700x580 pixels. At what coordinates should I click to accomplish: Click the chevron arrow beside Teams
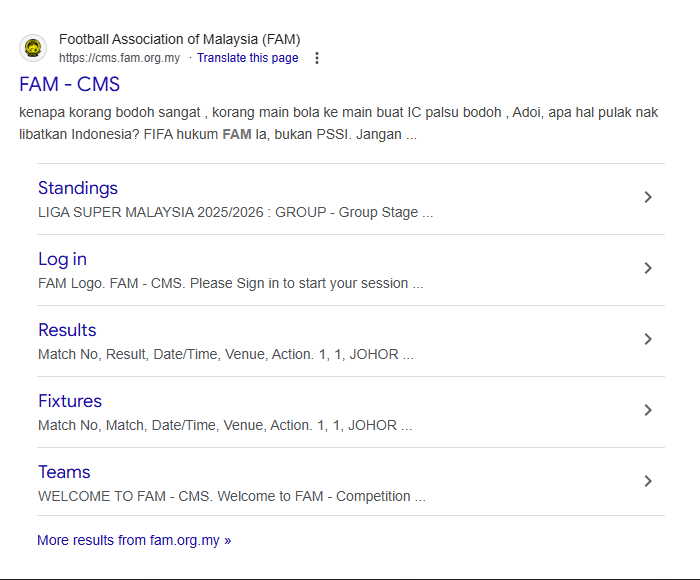pos(648,482)
